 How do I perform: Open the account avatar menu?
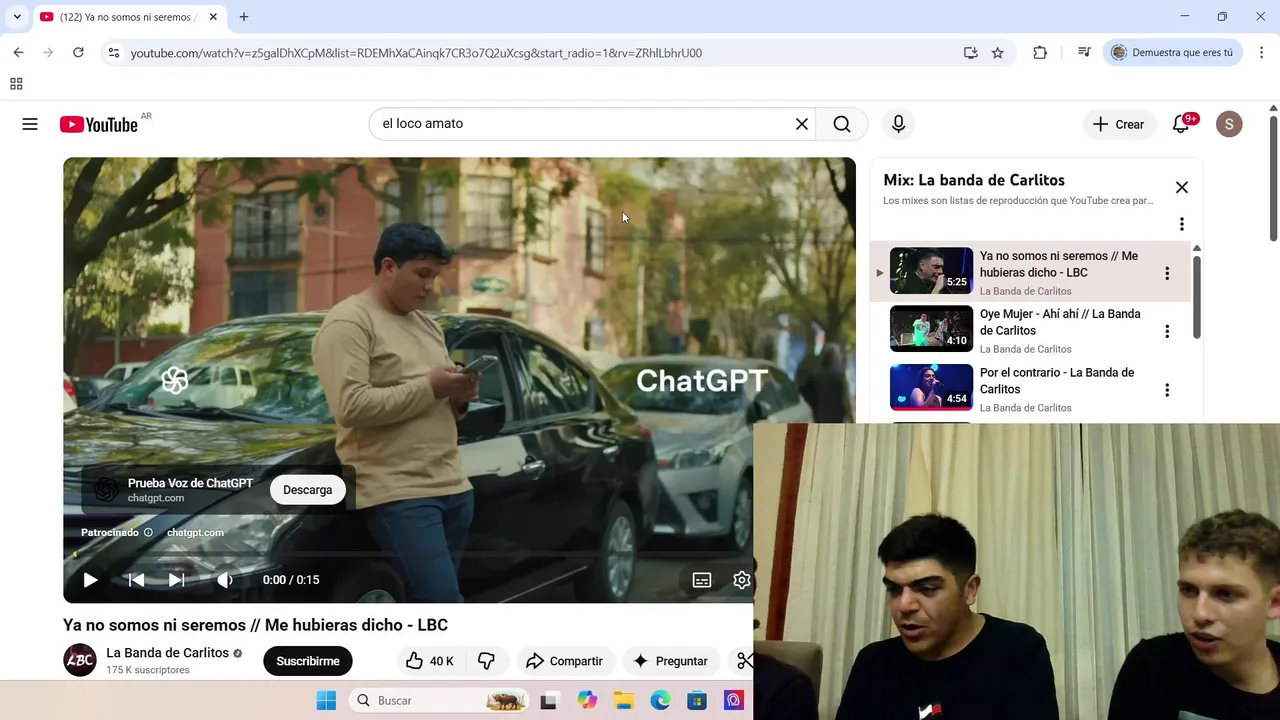coord(1229,124)
